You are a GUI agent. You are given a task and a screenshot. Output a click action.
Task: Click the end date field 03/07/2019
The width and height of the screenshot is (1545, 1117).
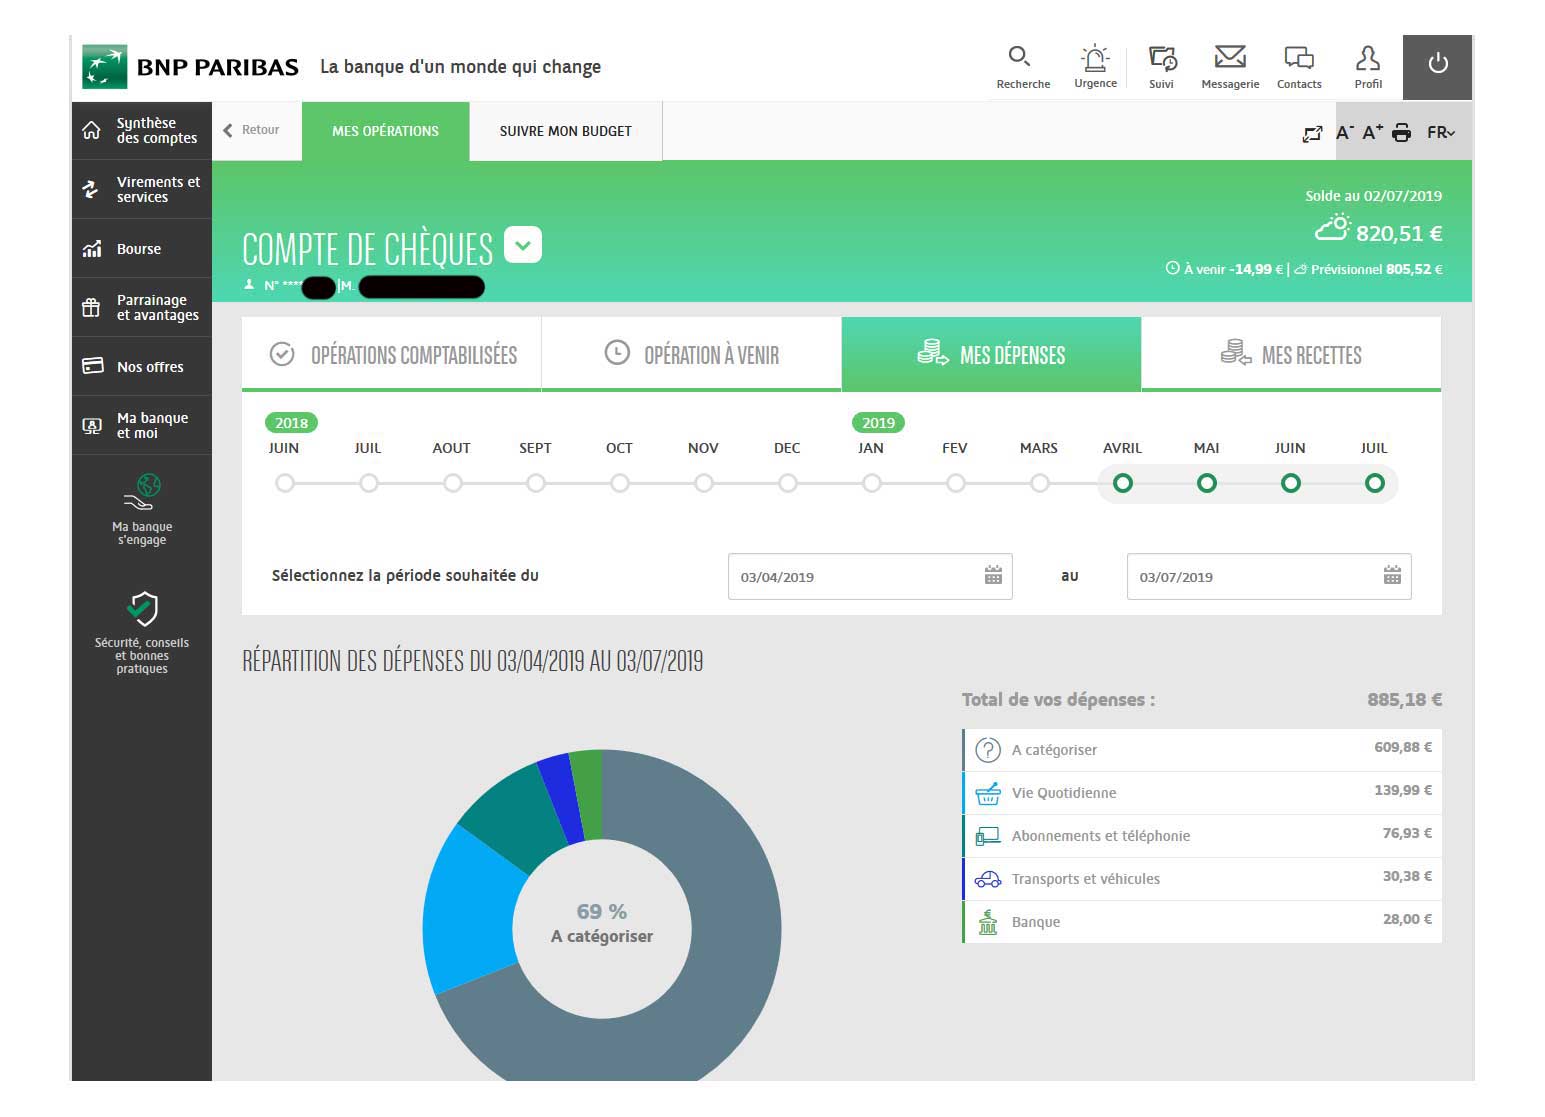[1269, 576]
